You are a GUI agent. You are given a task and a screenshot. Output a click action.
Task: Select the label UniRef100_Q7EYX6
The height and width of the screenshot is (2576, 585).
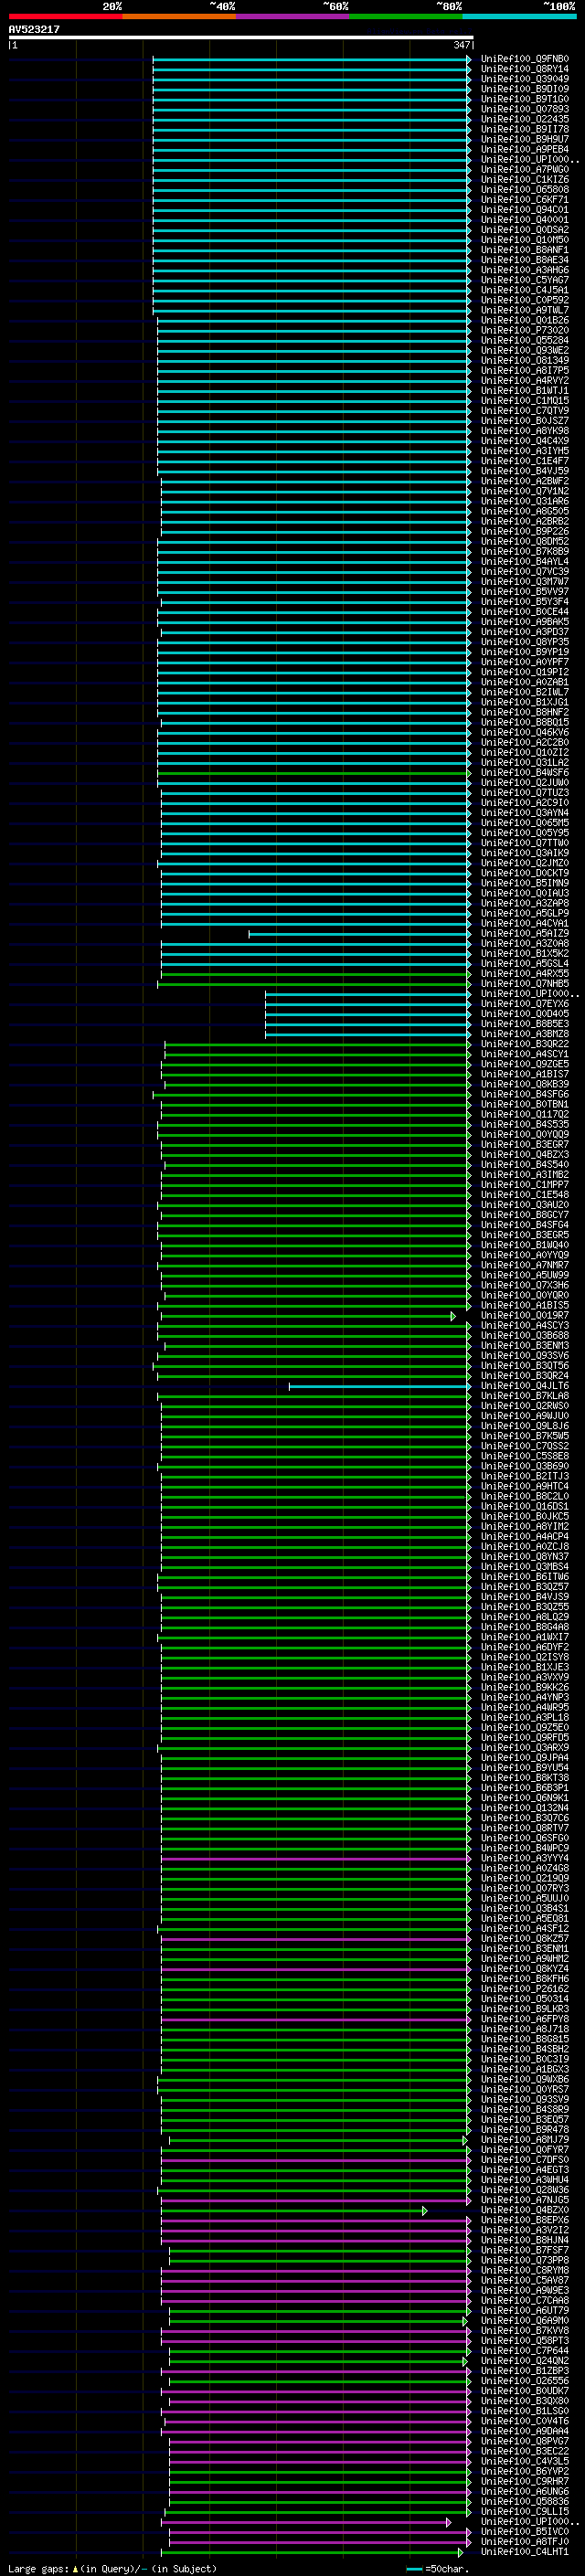(525, 1004)
